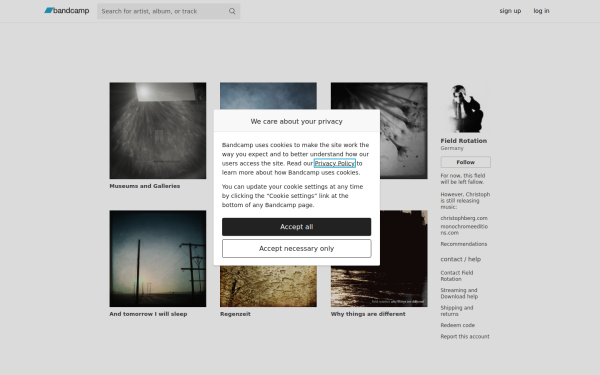Viewport: 600px width, 375px height.
Task: Visit monochromeeditions.com link
Action: click(464, 230)
